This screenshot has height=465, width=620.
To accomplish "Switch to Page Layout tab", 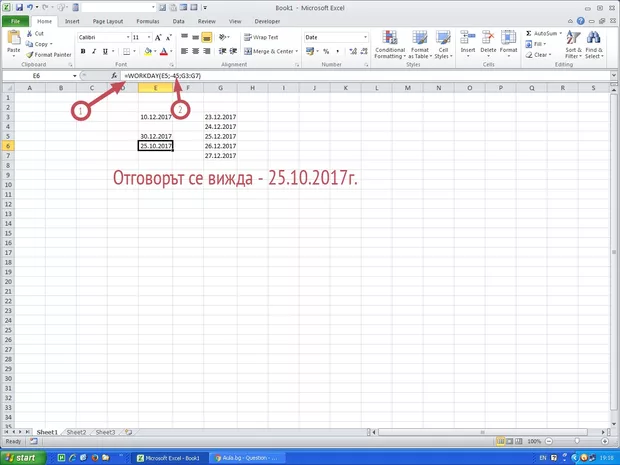I will click(x=108, y=21).
